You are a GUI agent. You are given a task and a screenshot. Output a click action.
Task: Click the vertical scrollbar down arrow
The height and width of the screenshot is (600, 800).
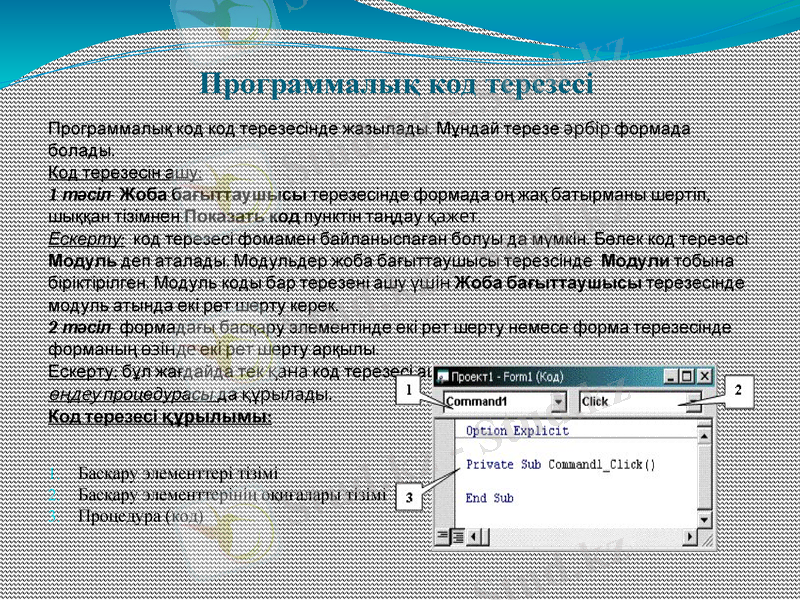tap(703, 519)
